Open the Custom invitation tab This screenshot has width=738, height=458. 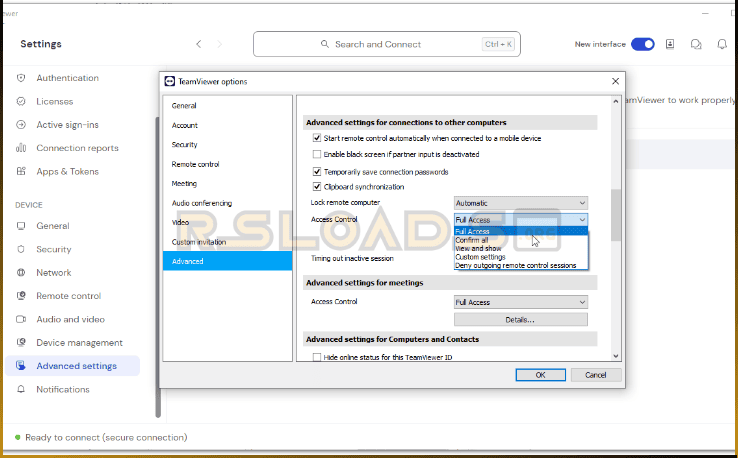click(227, 242)
